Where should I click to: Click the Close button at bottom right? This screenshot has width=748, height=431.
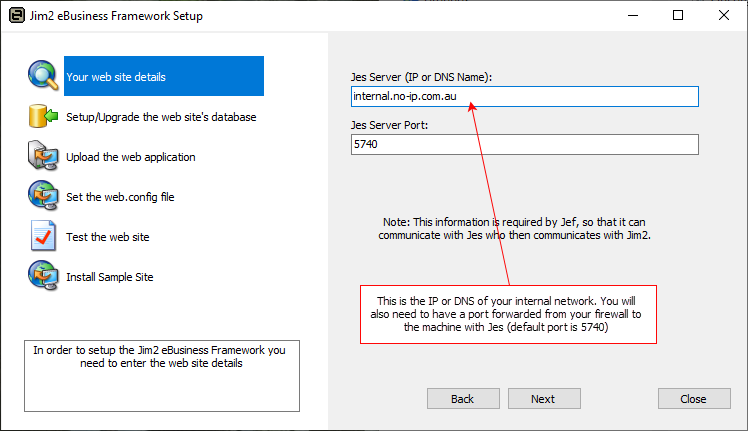tap(694, 399)
